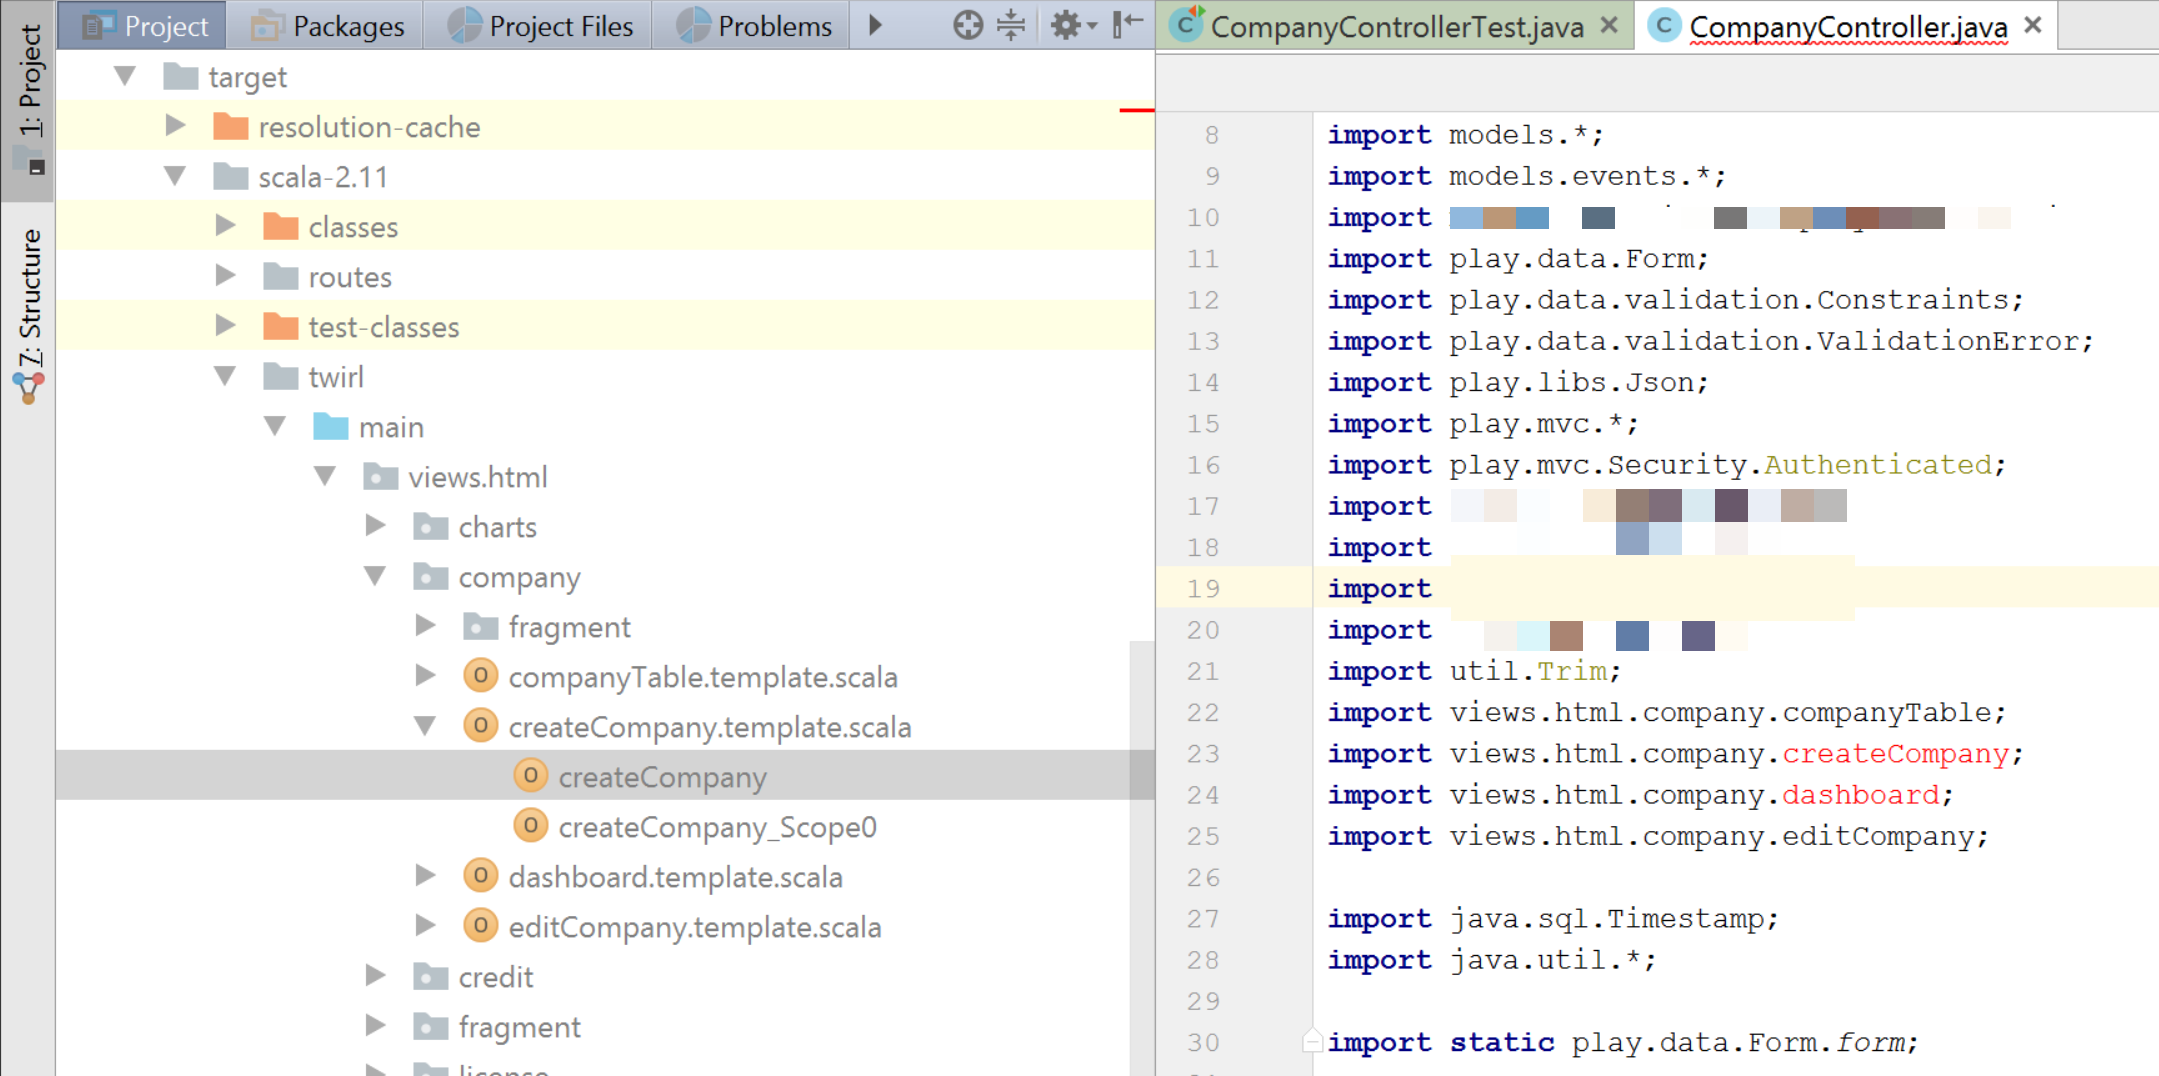Select the editCompany.template.scala object icon
This screenshot has height=1076, width=2159.
pyautogui.click(x=480, y=926)
